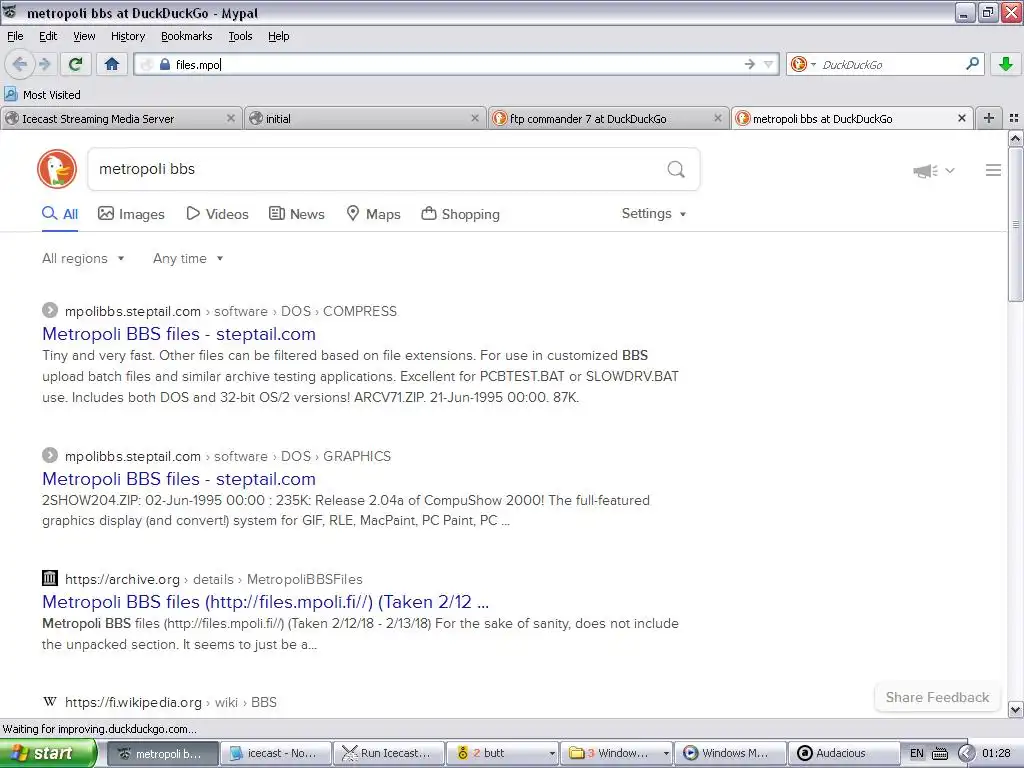Screen dimensions: 1024x768
Task: Click the page scrollbar up arrow
Action: tap(1015, 138)
